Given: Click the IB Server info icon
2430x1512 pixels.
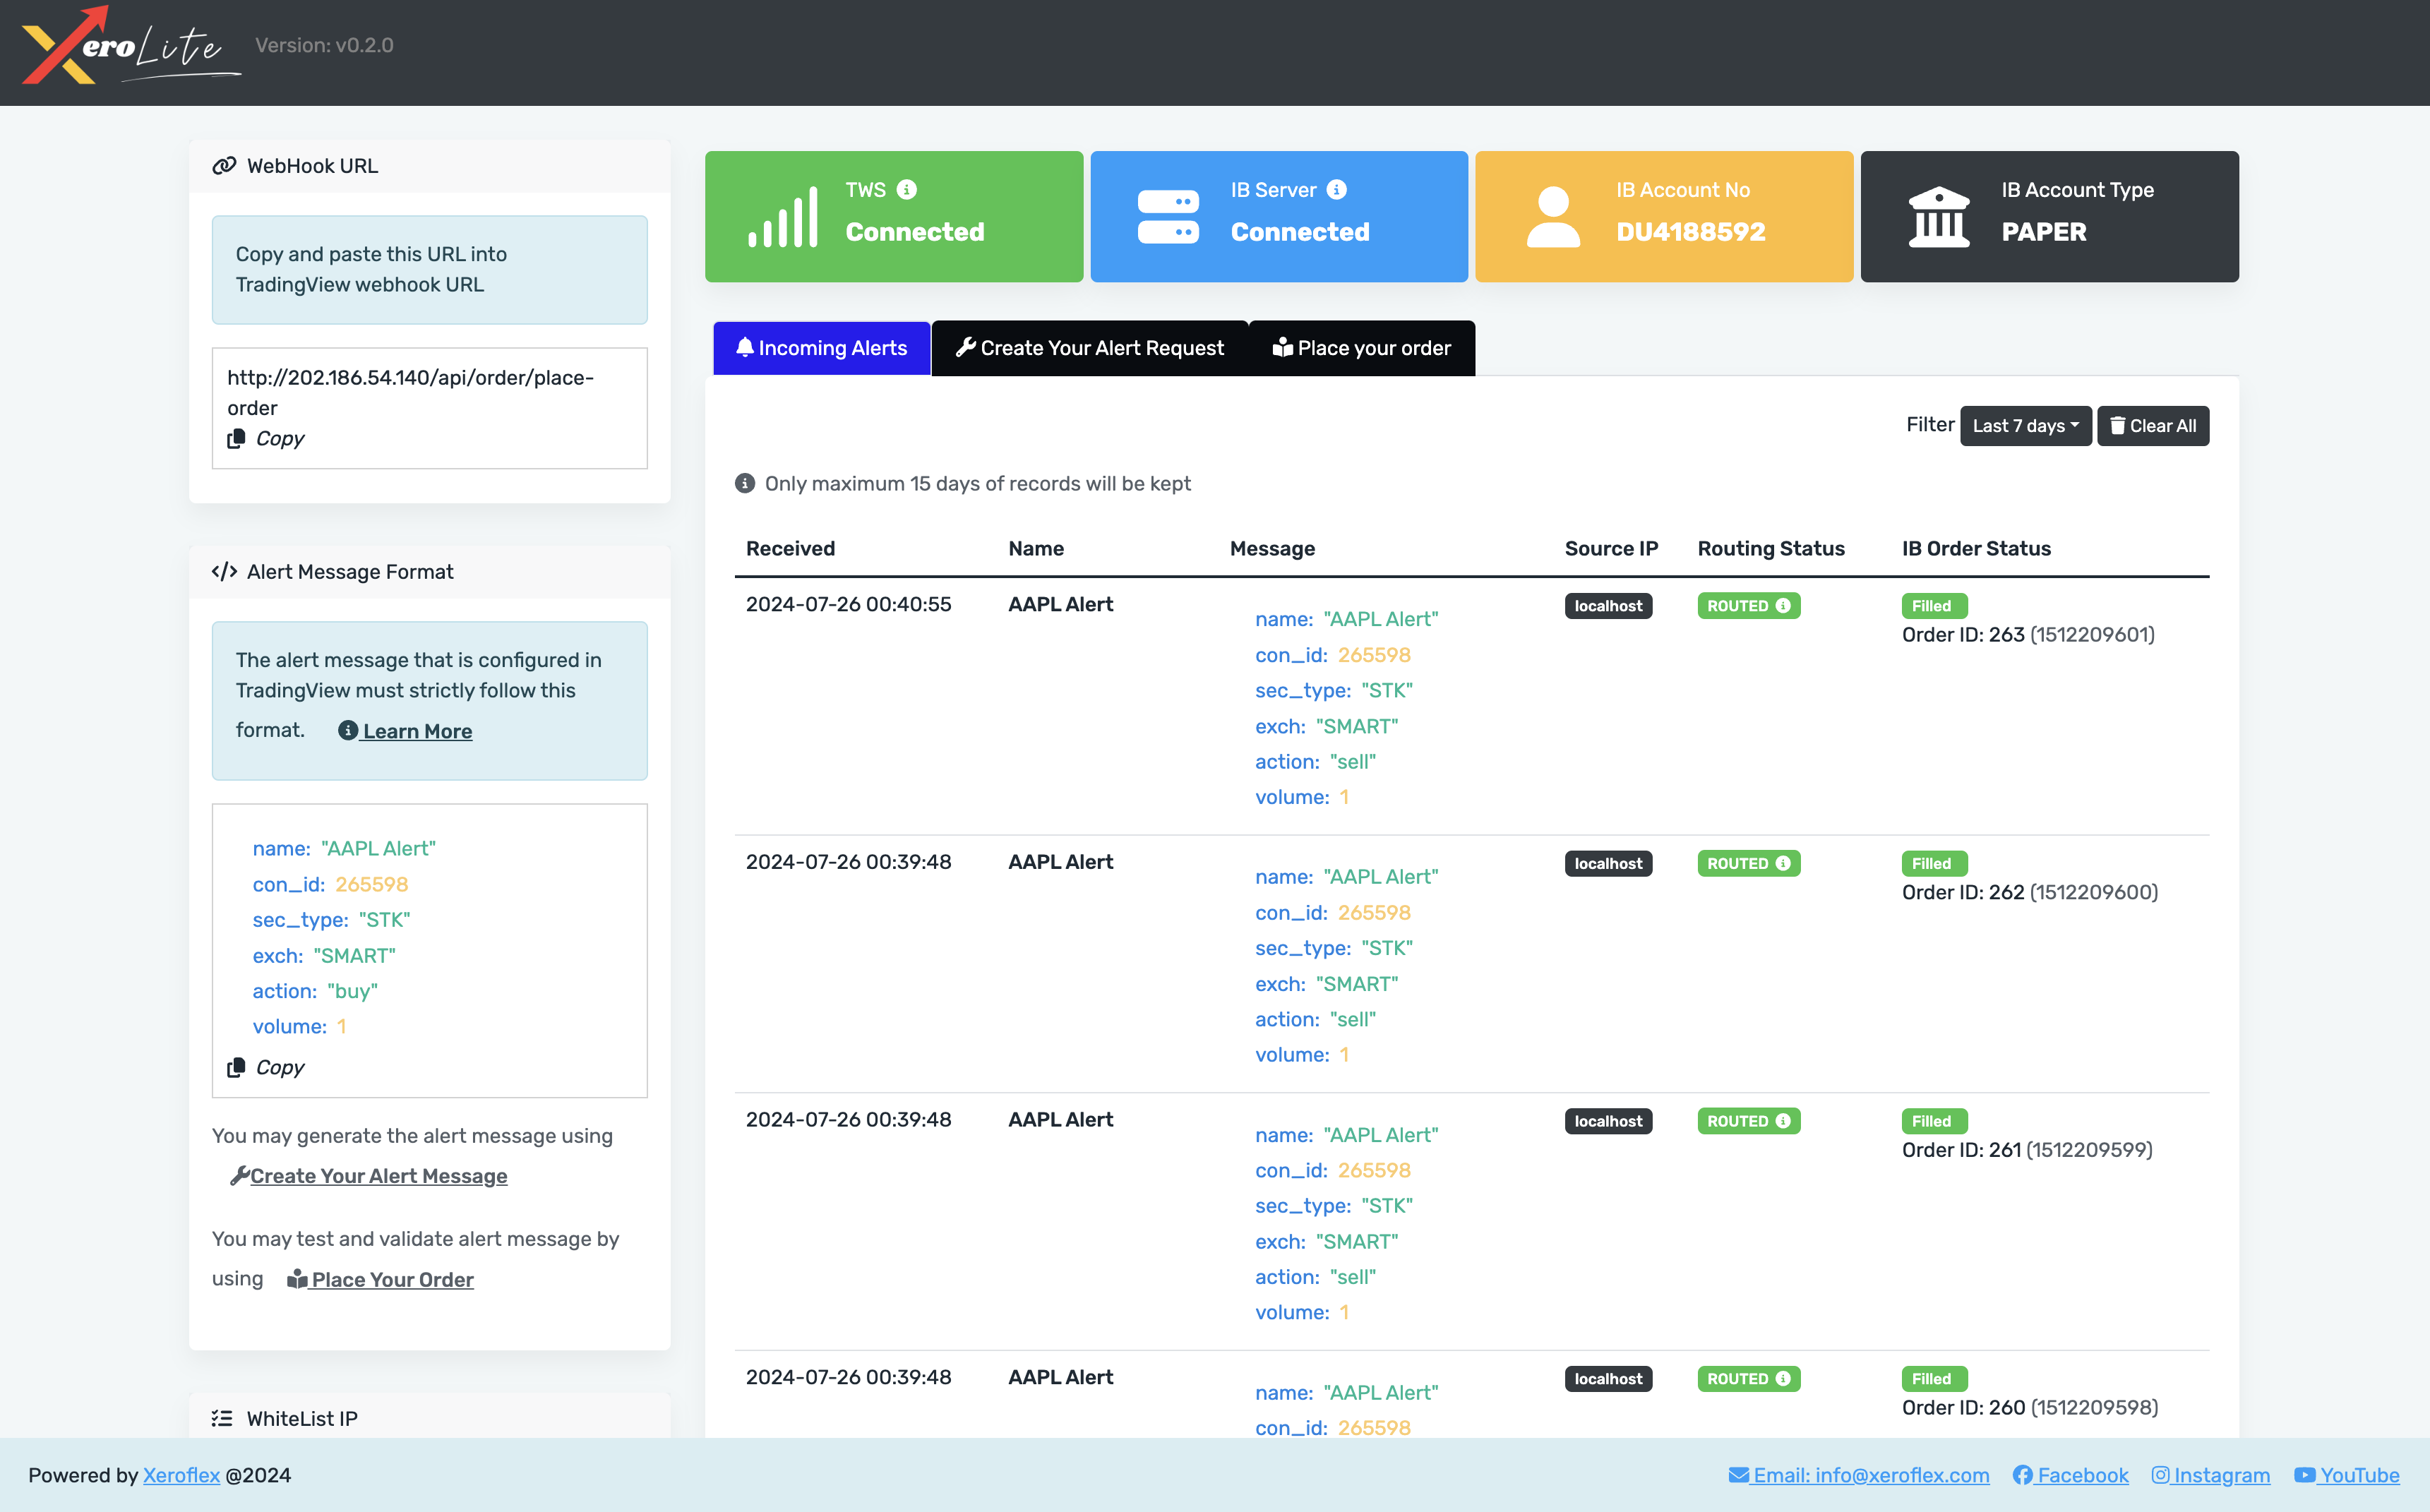Looking at the screenshot, I should tap(1337, 190).
